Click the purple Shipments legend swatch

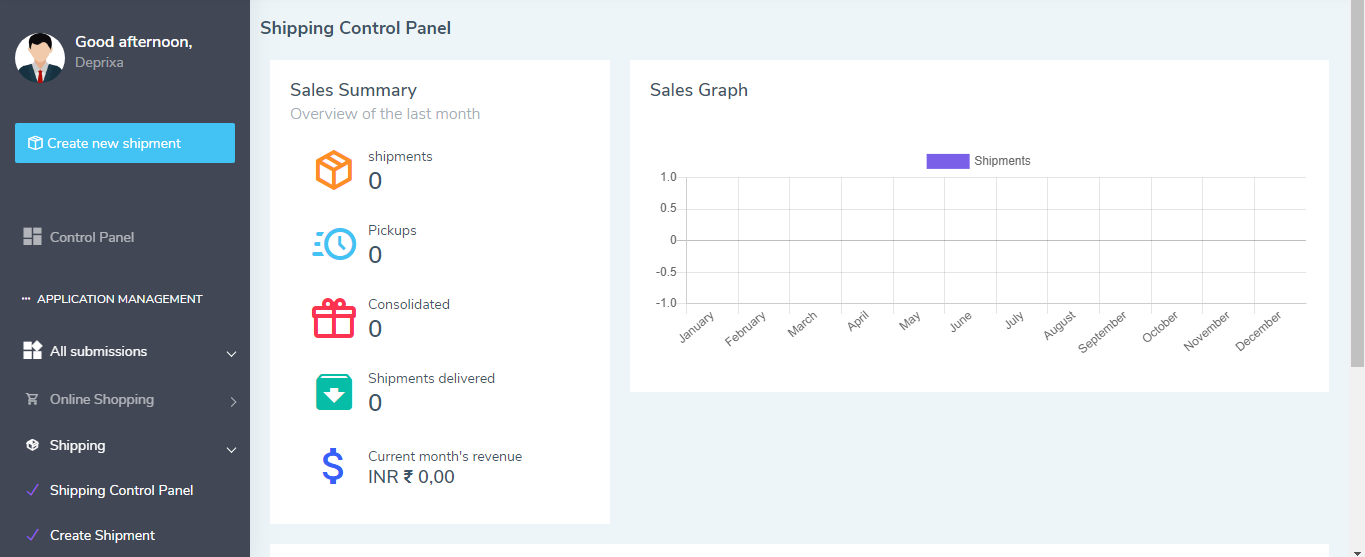pos(947,161)
